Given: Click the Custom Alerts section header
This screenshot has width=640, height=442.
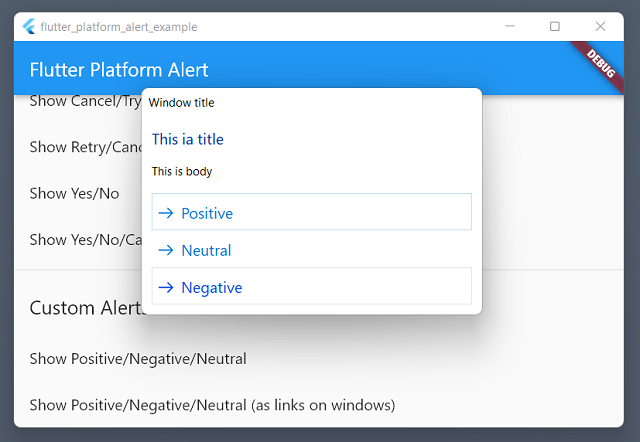Looking at the screenshot, I should (85, 308).
